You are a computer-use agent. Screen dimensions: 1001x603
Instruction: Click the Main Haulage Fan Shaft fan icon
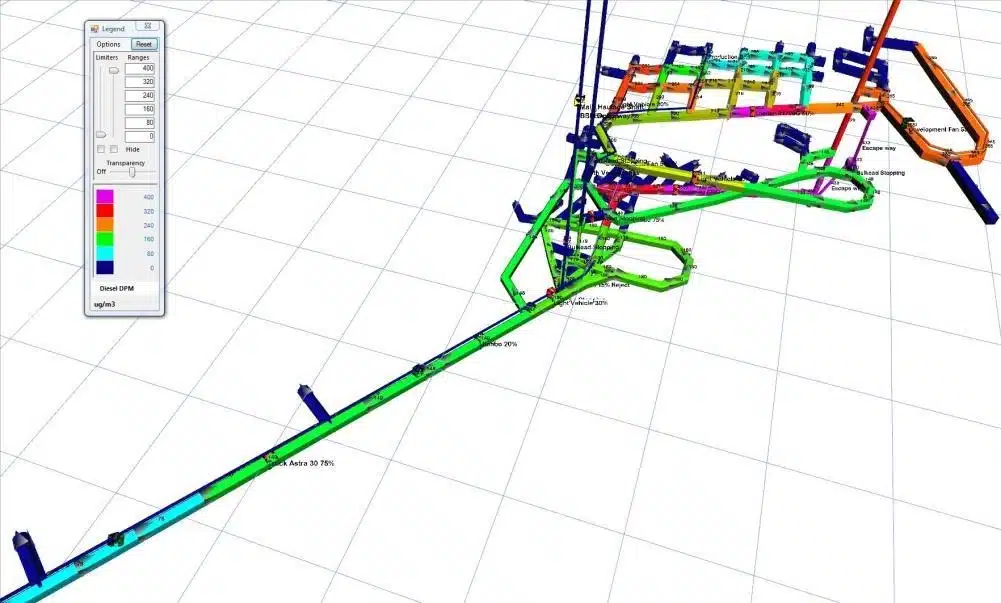pyautogui.click(x=577, y=100)
